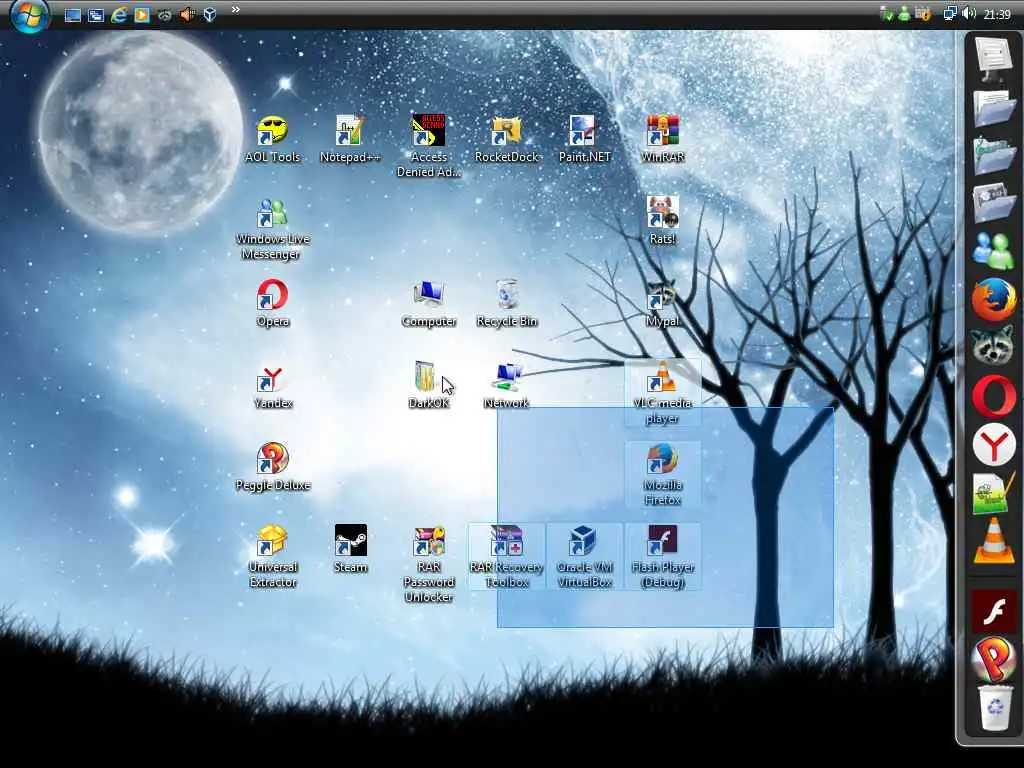
Task: Click the green checkmark tray icon
Action: point(887,14)
